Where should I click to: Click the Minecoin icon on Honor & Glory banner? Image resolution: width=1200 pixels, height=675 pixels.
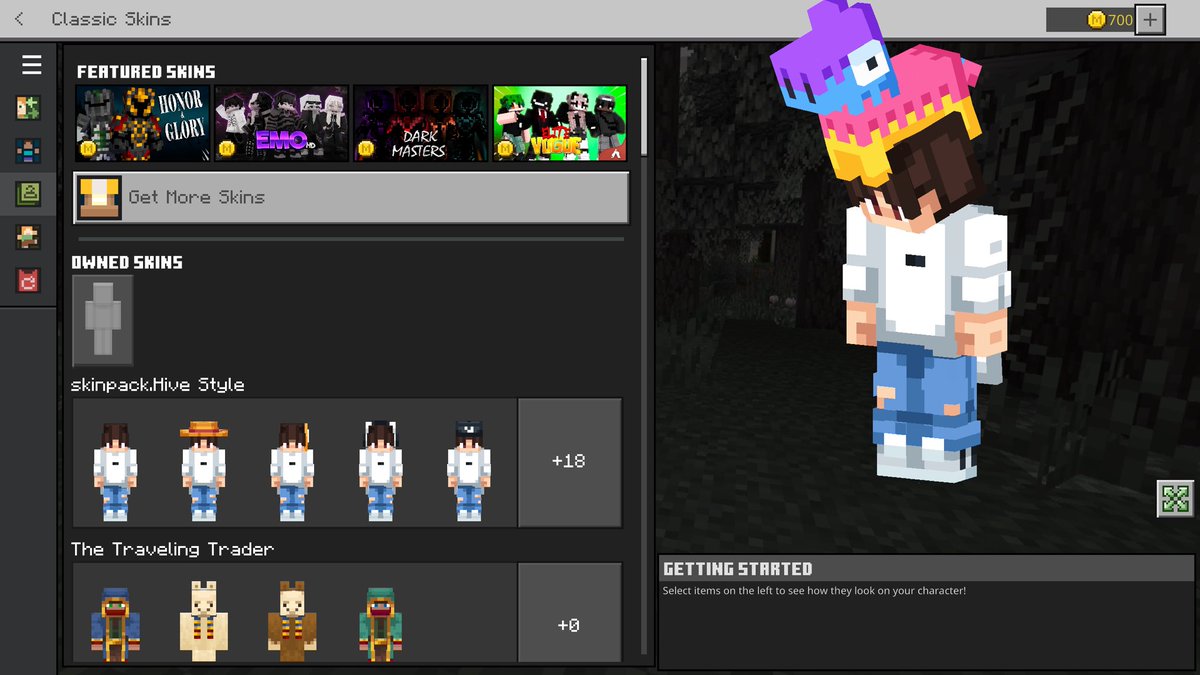(87, 149)
